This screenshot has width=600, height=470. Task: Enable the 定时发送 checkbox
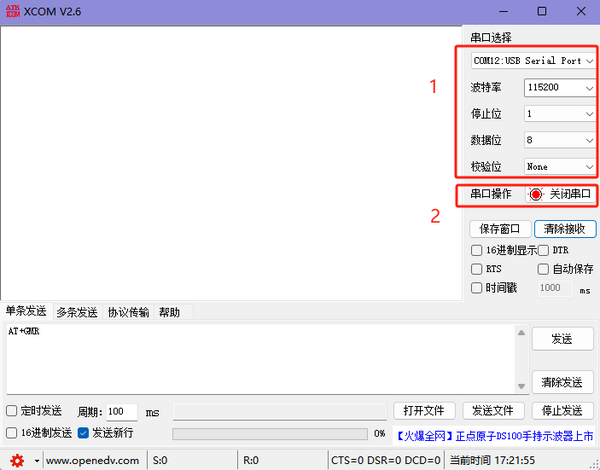click(x=11, y=411)
